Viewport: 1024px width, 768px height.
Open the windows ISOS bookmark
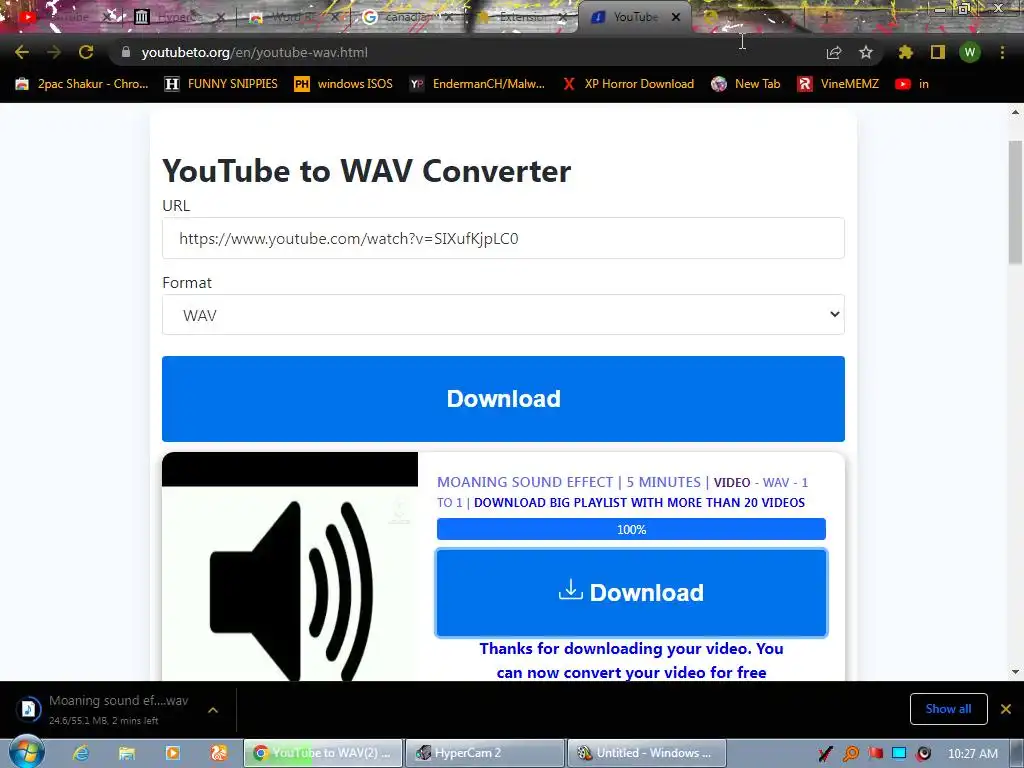coord(344,84)
